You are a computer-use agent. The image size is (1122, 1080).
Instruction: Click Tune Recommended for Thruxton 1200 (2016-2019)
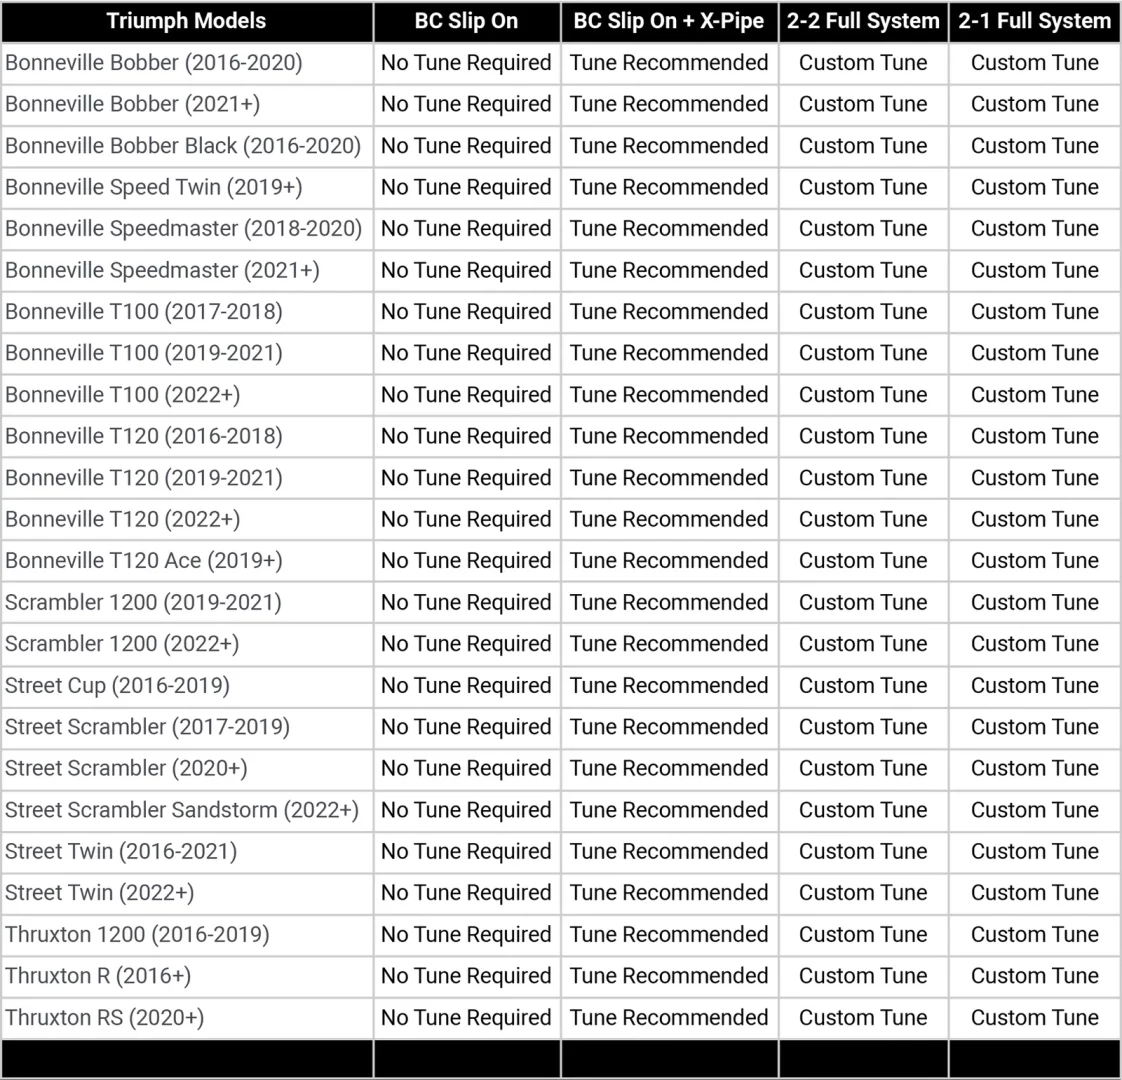[669, 935]
